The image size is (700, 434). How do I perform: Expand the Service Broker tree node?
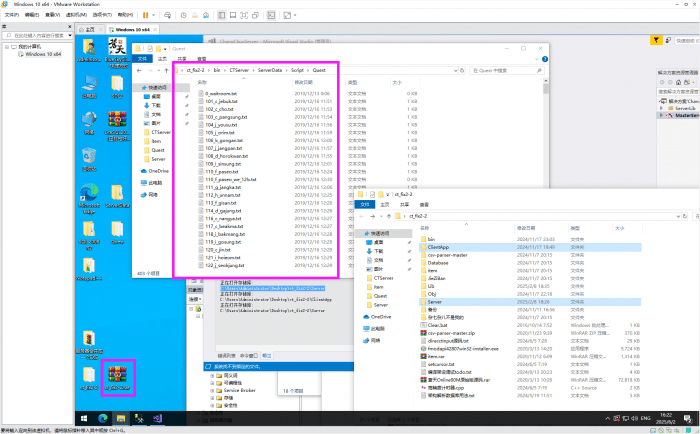212,390
